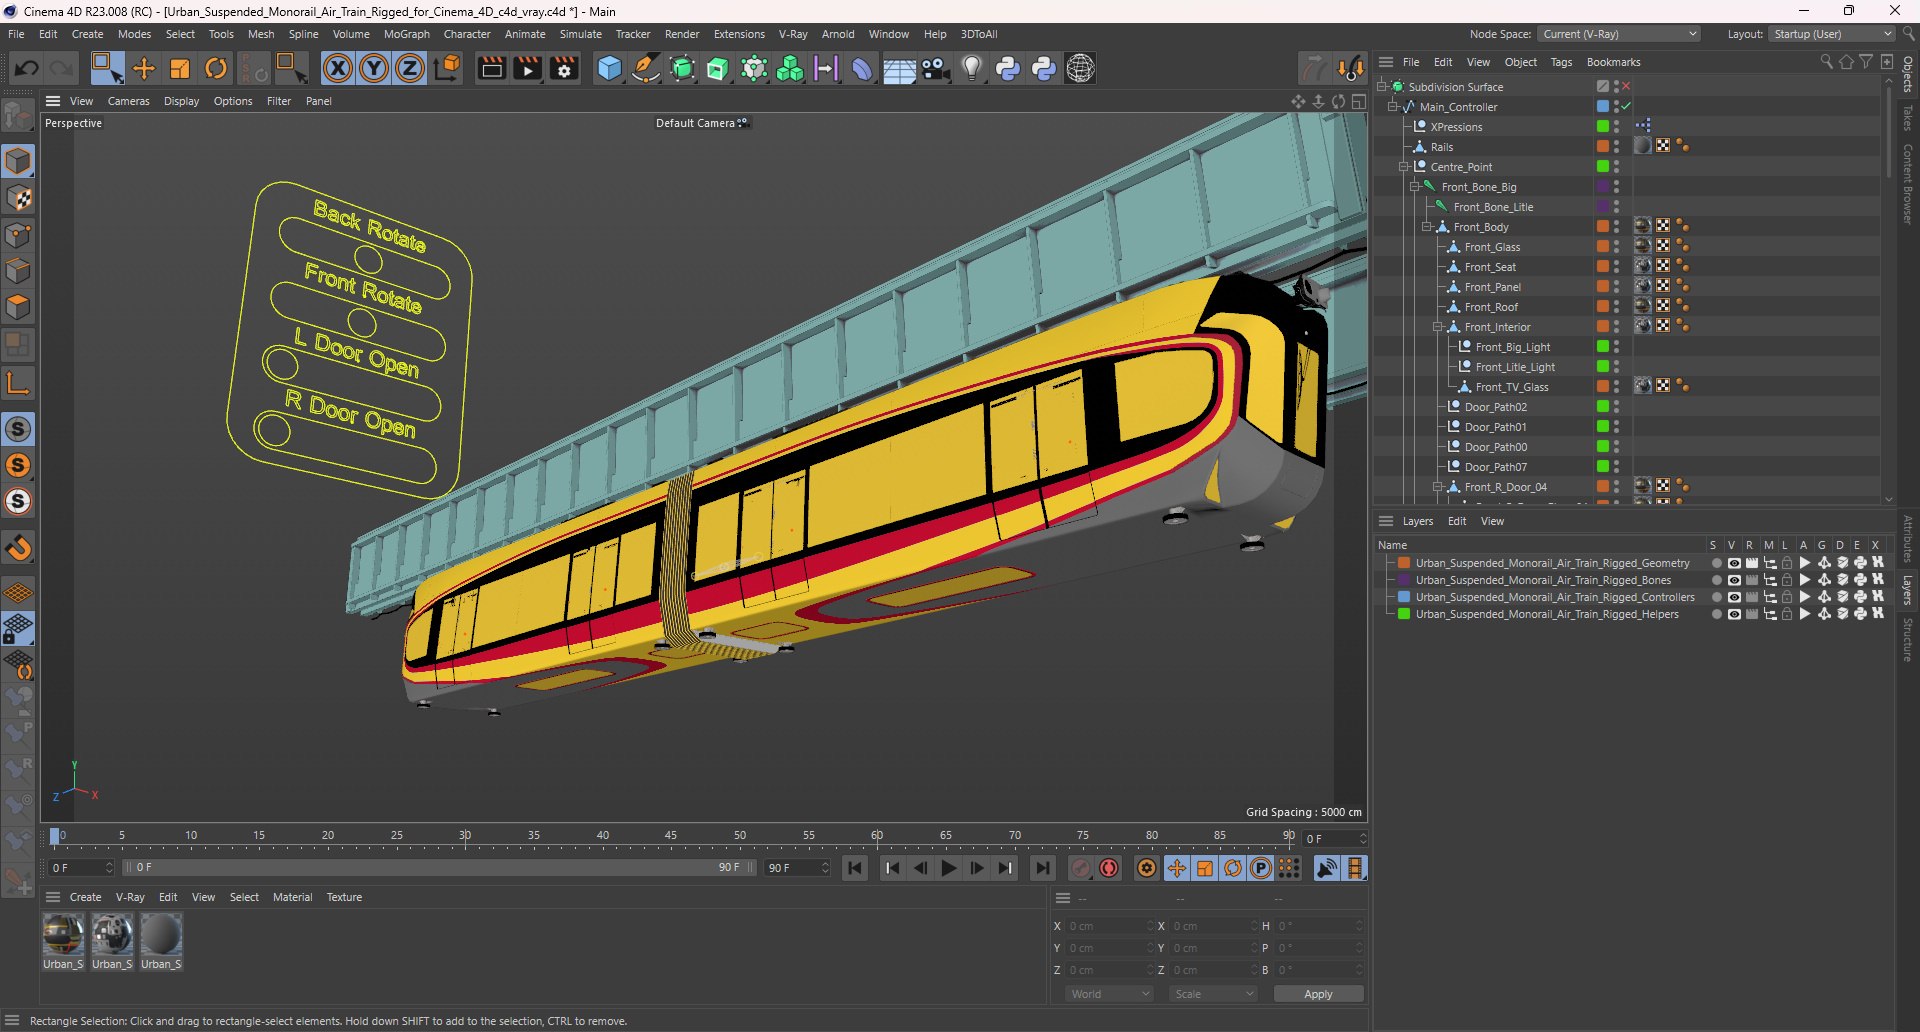Add a Camera object icon
Viewport: 1920px width, 1032px height.
[x=935, y=68]
